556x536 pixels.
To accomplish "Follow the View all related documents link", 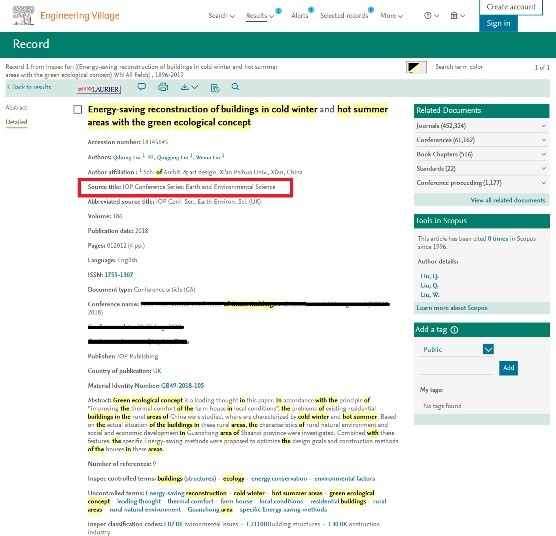I will point(508,200).
